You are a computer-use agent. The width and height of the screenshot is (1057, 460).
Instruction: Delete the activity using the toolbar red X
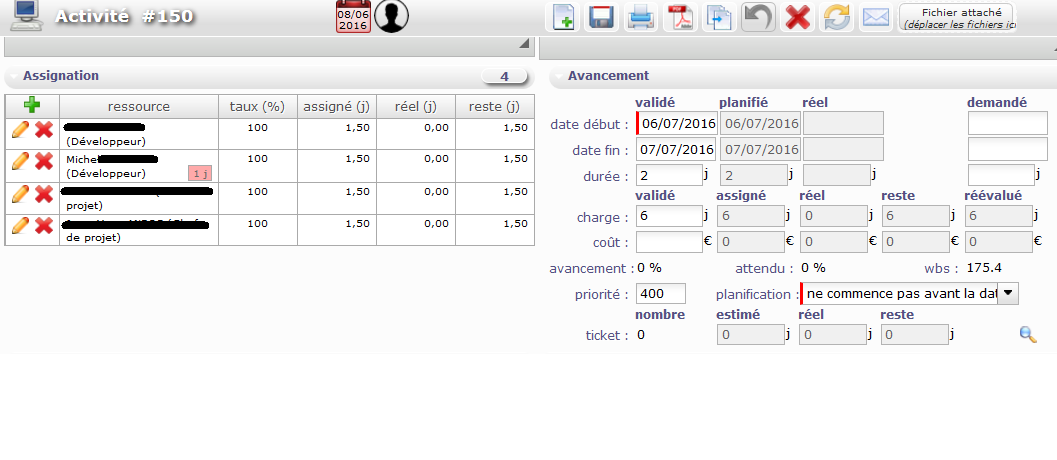click(x=797, y=17)
